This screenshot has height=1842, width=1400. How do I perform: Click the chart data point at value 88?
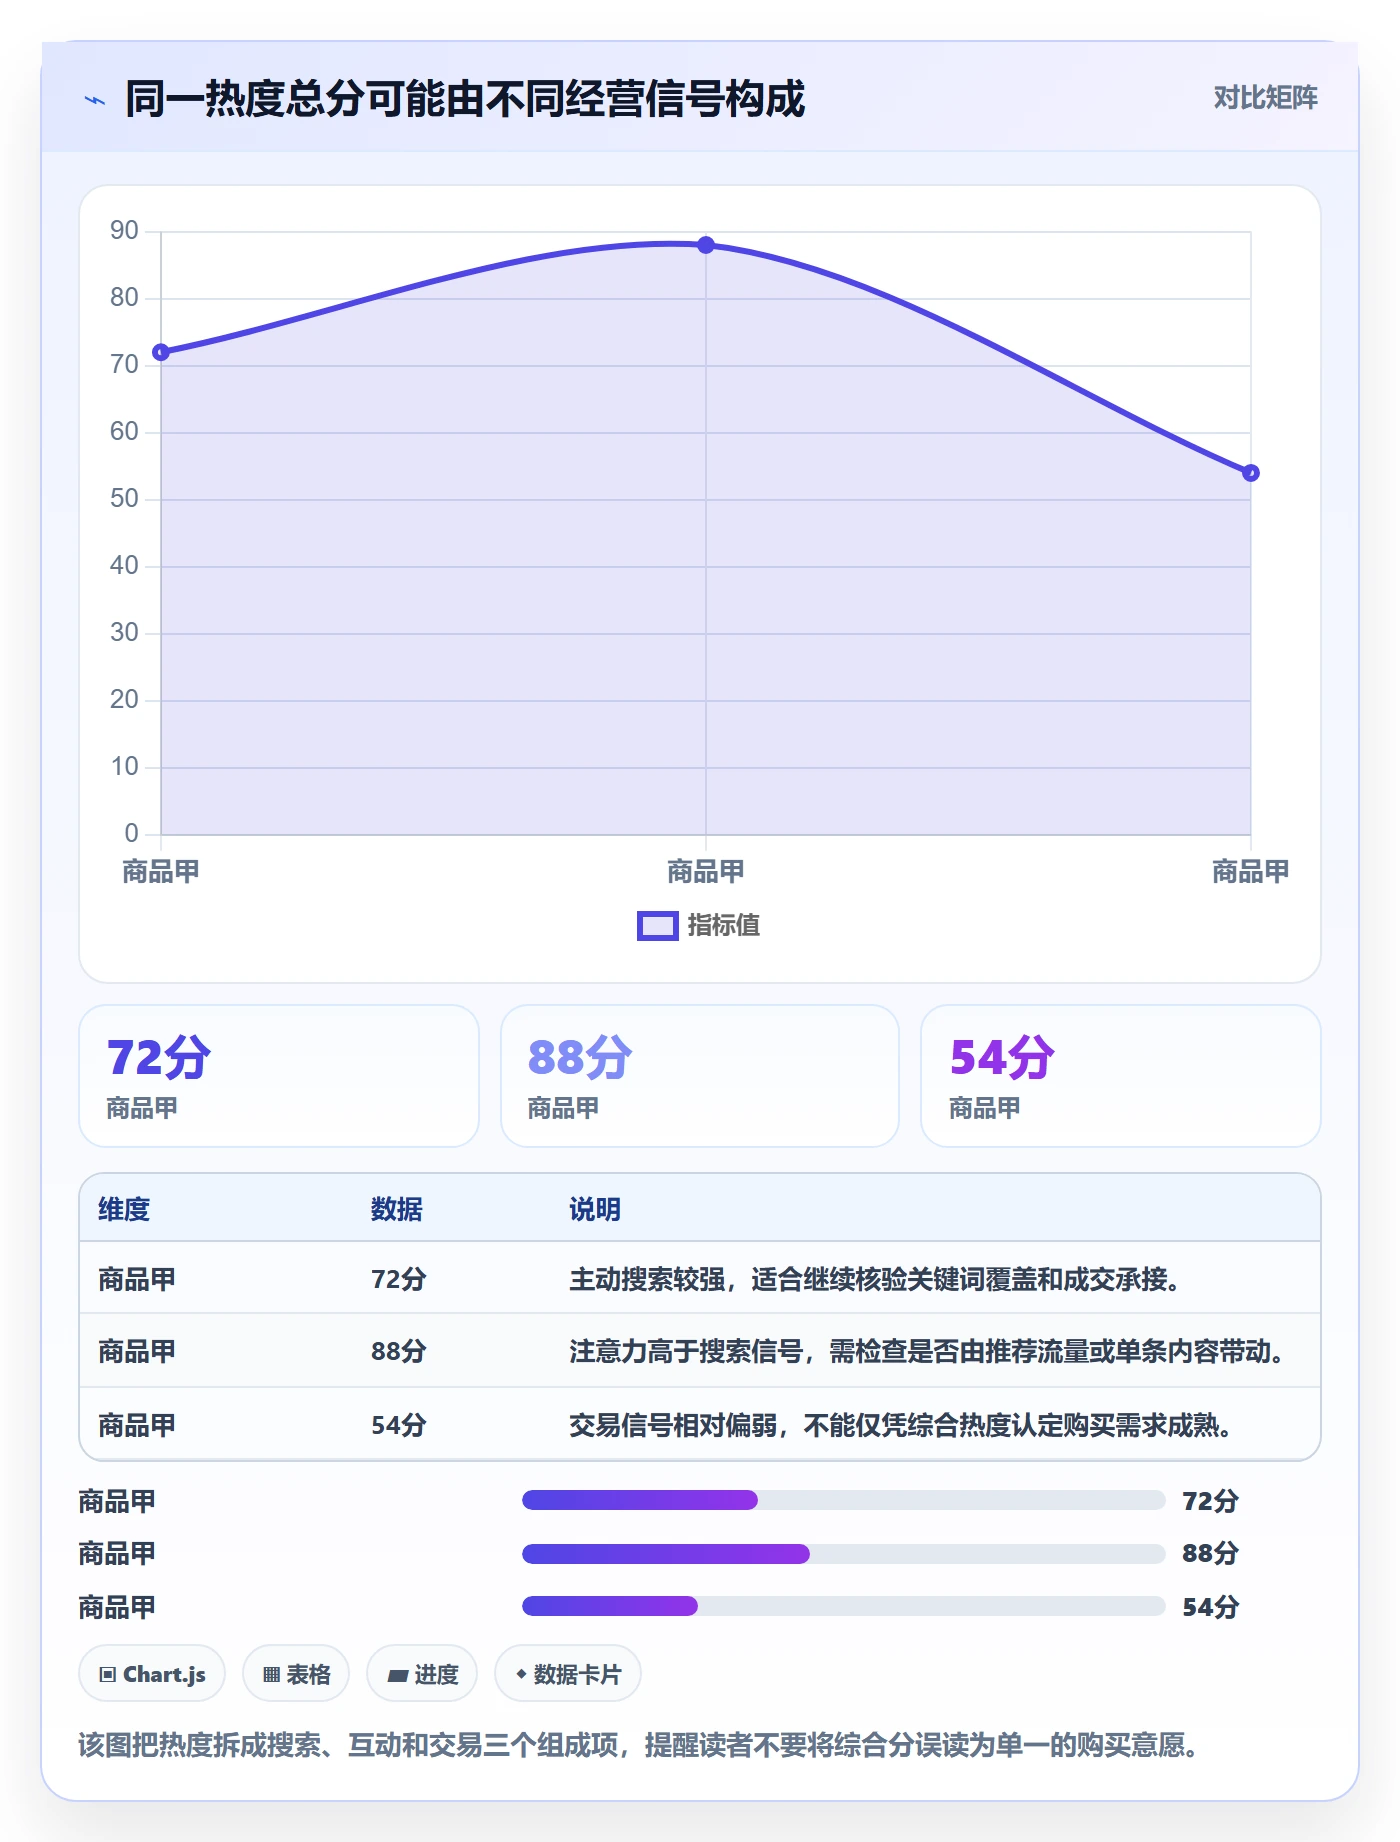point(706,245)
